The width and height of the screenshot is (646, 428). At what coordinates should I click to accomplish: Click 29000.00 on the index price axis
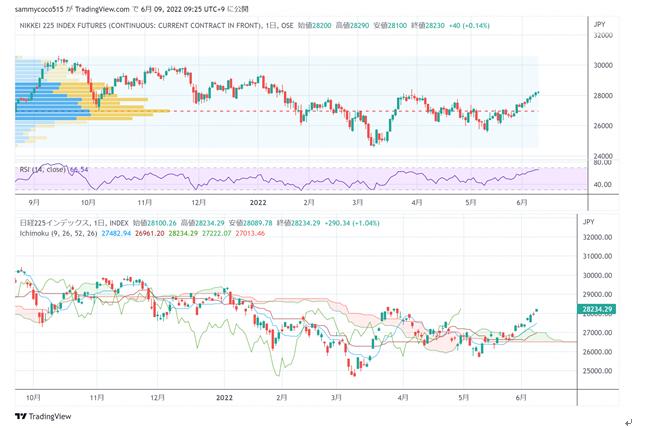[597, 295]
